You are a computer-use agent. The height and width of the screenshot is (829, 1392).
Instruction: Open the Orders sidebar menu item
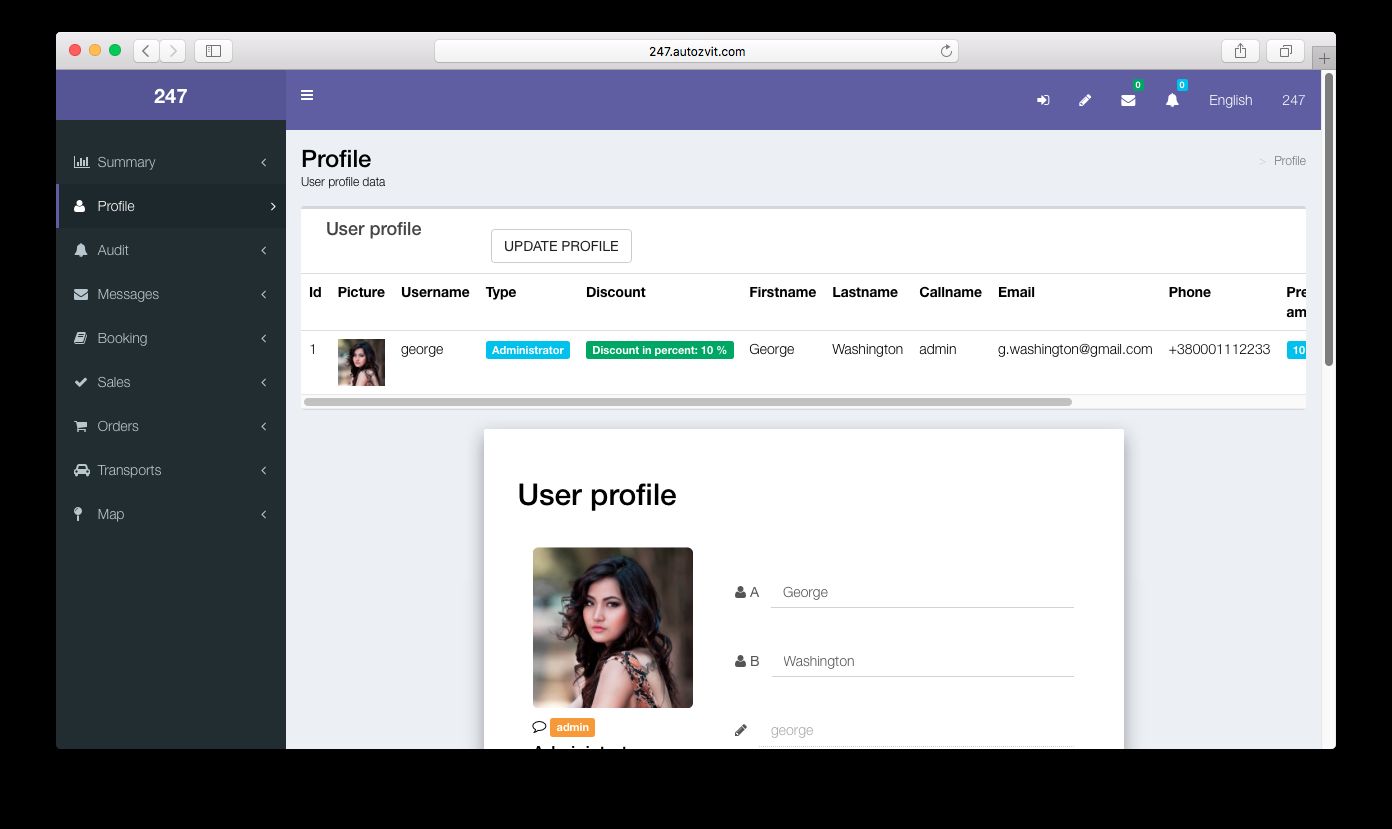click(171, 426)
